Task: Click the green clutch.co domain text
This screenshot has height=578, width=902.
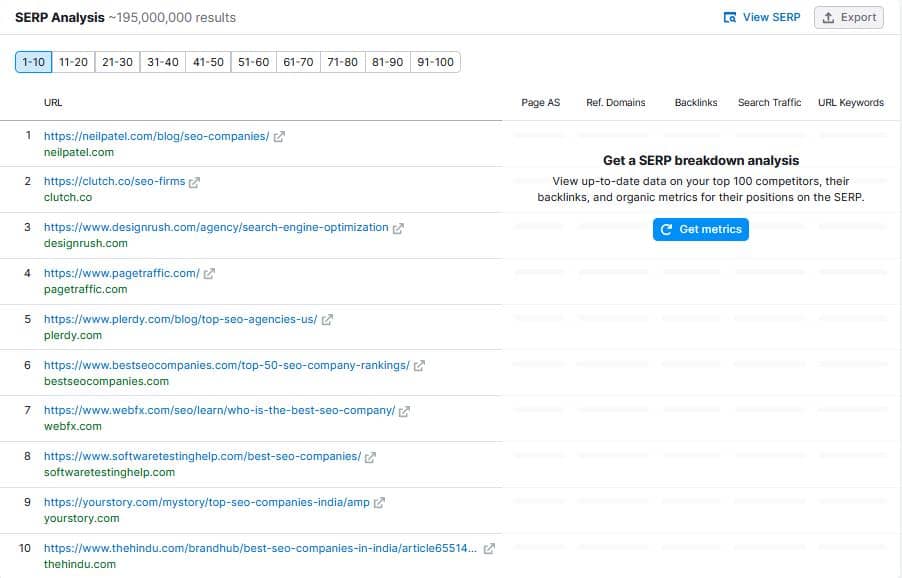Action: pyautogui.click(x=68, y=197)
